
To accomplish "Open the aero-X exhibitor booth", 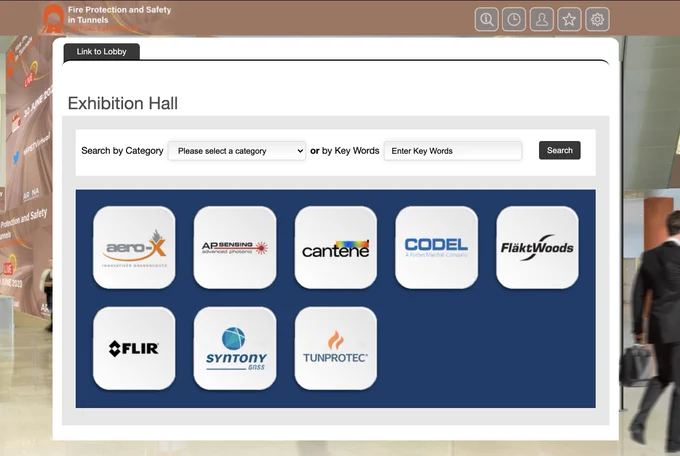I will pyautogui.click(x=134, y=247).
